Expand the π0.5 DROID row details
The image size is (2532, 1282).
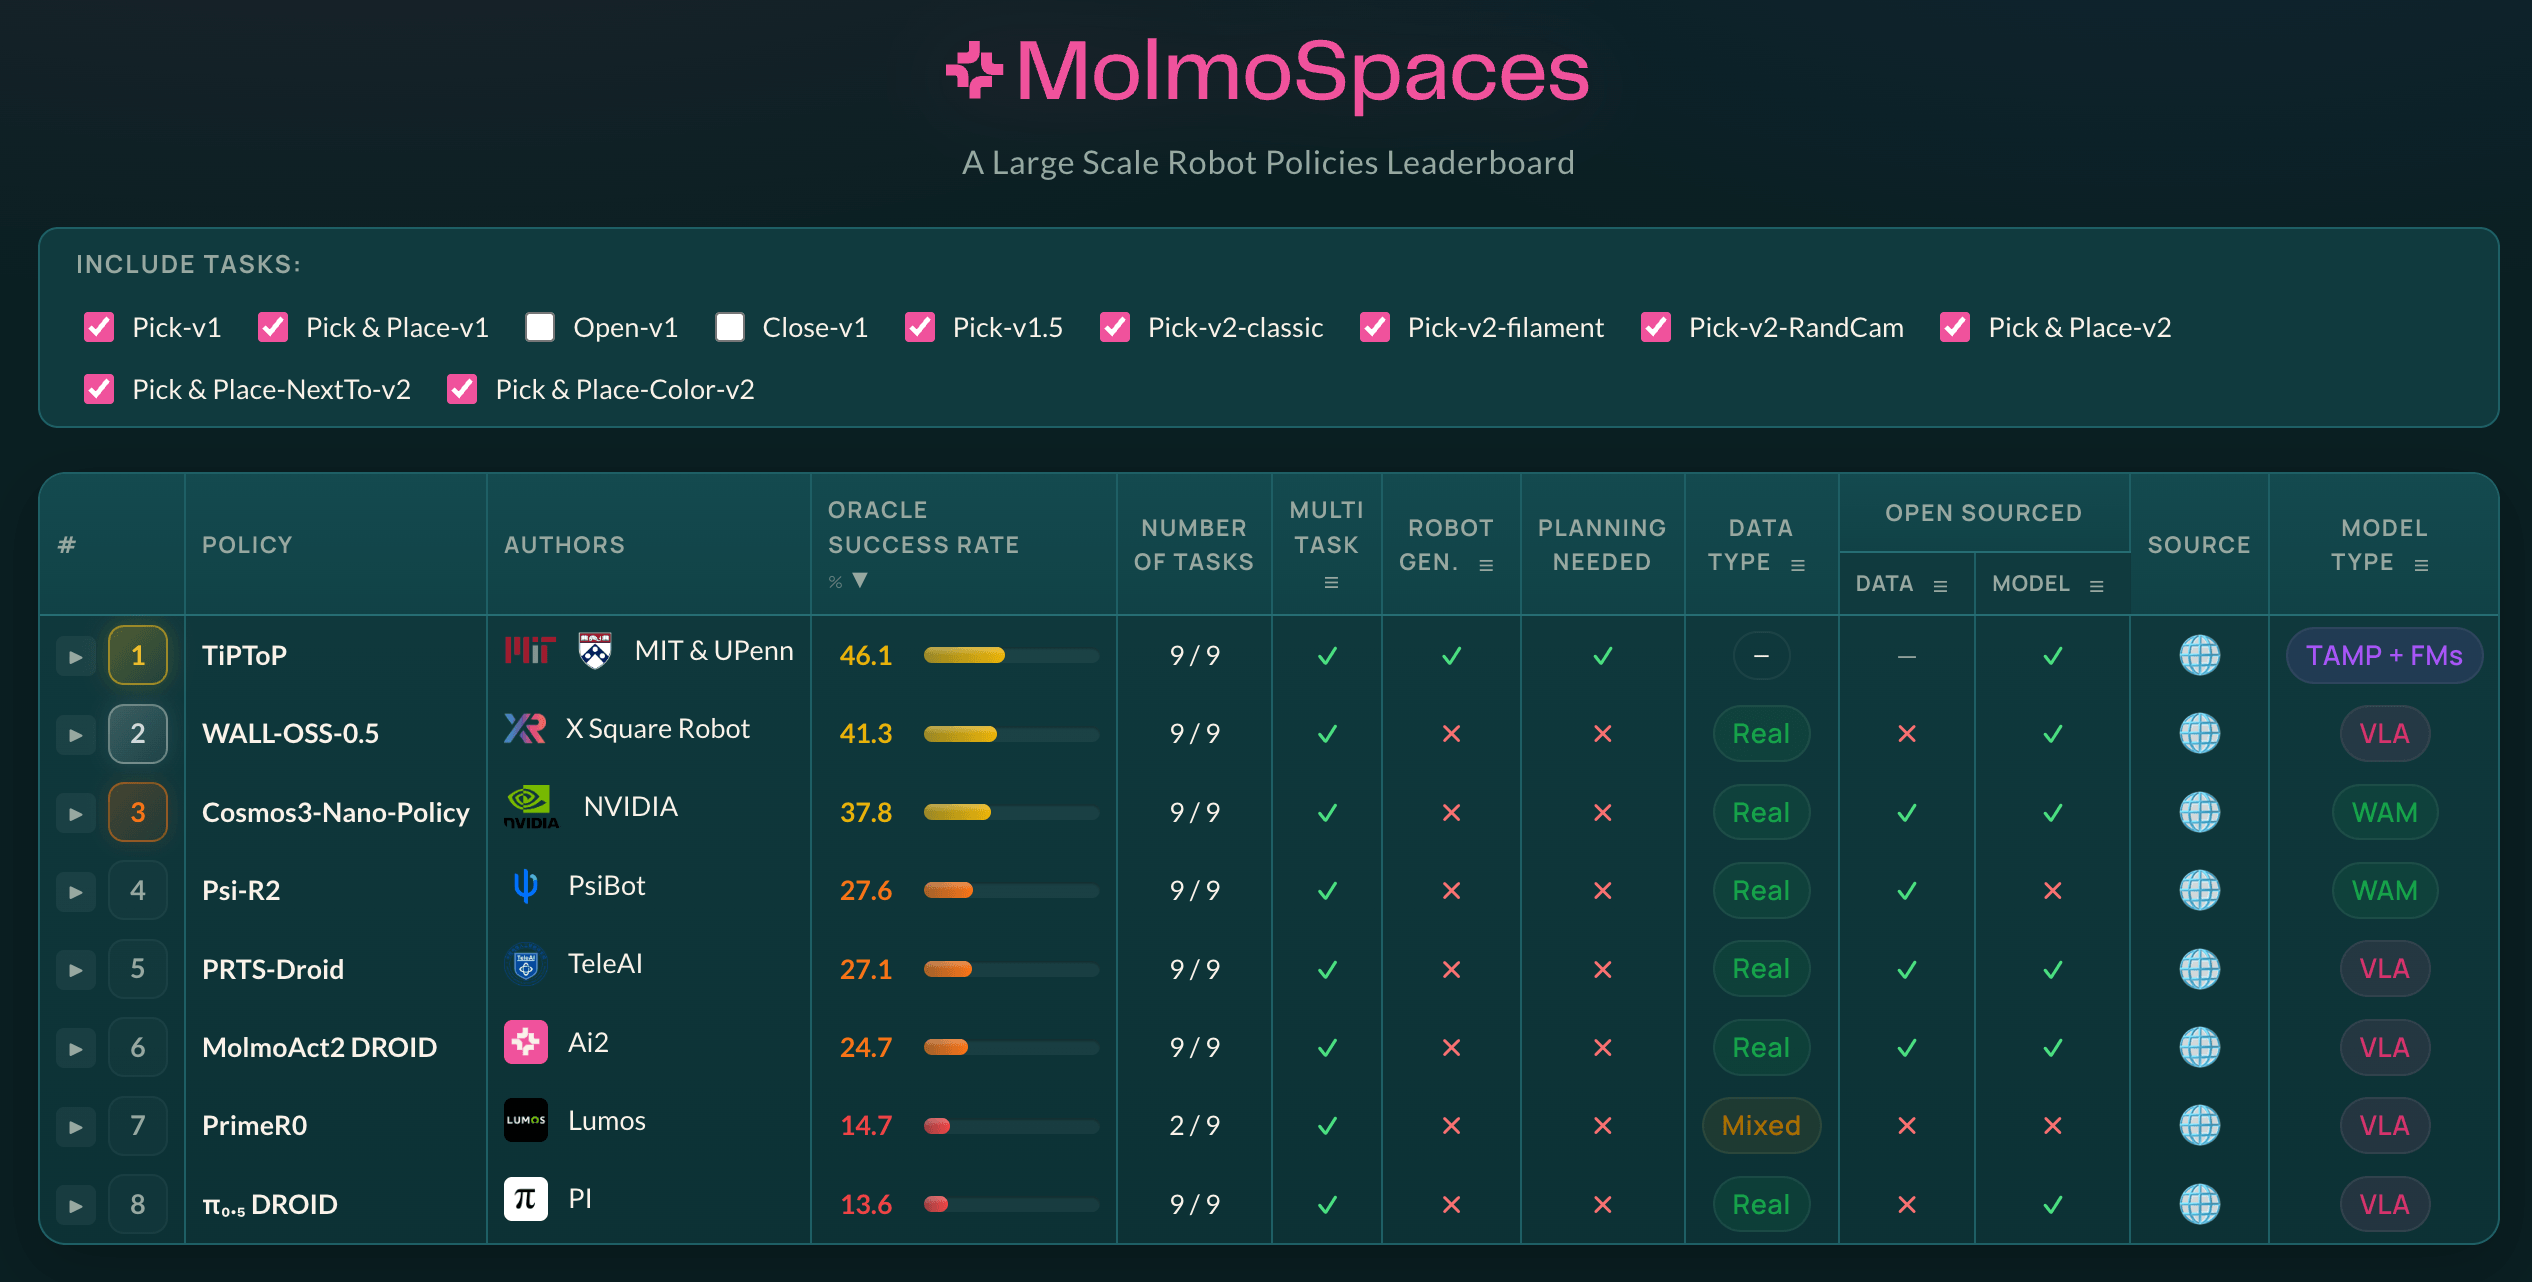pyautogui.click(x=76, y=1206)
